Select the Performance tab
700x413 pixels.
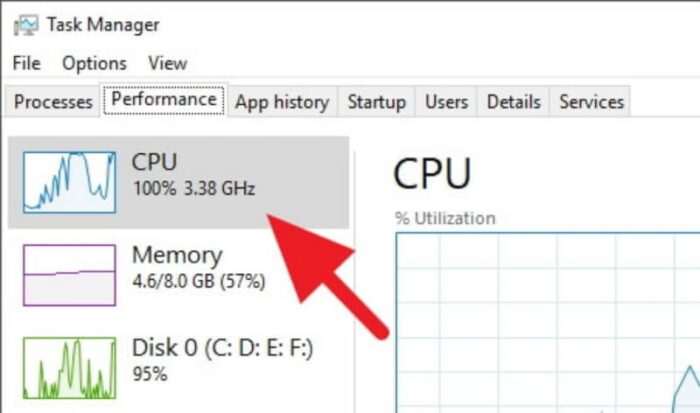point(164,100)
